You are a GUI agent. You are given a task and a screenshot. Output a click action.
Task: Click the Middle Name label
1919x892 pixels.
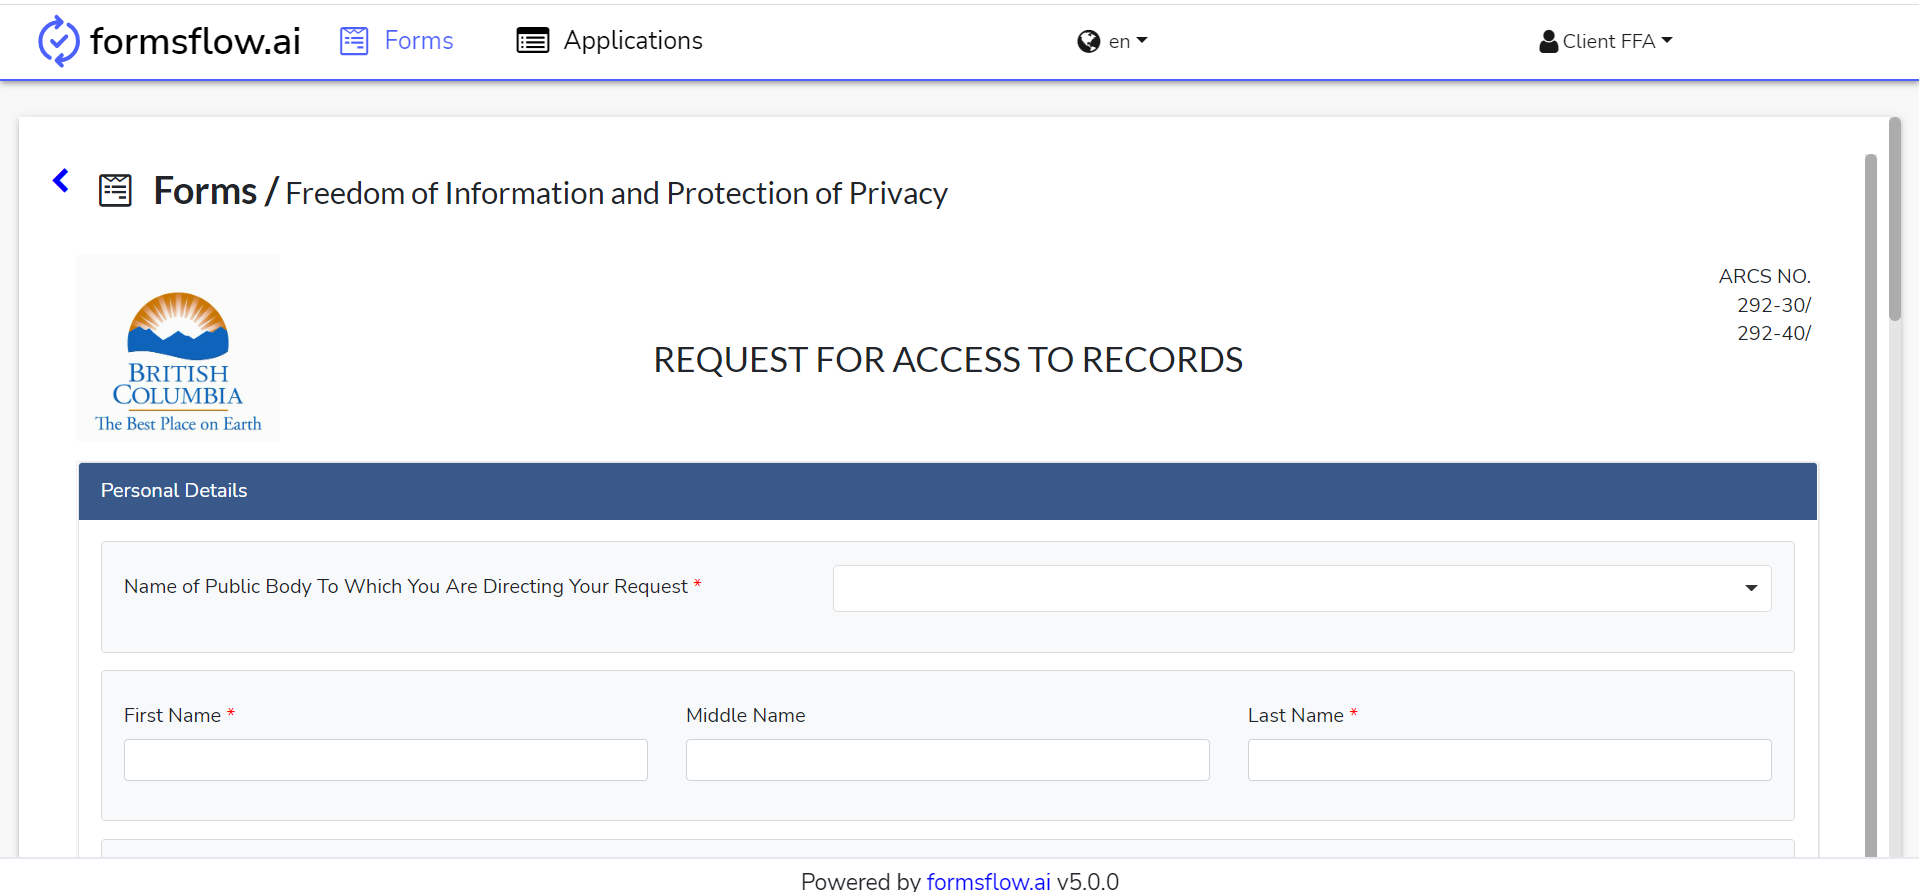coord(746,715)
